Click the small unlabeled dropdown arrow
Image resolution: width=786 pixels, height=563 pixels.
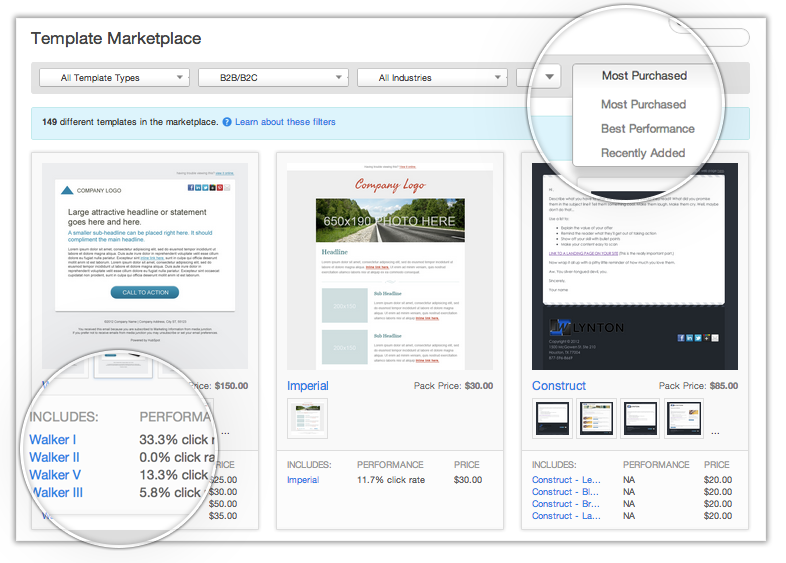point(549,77)
